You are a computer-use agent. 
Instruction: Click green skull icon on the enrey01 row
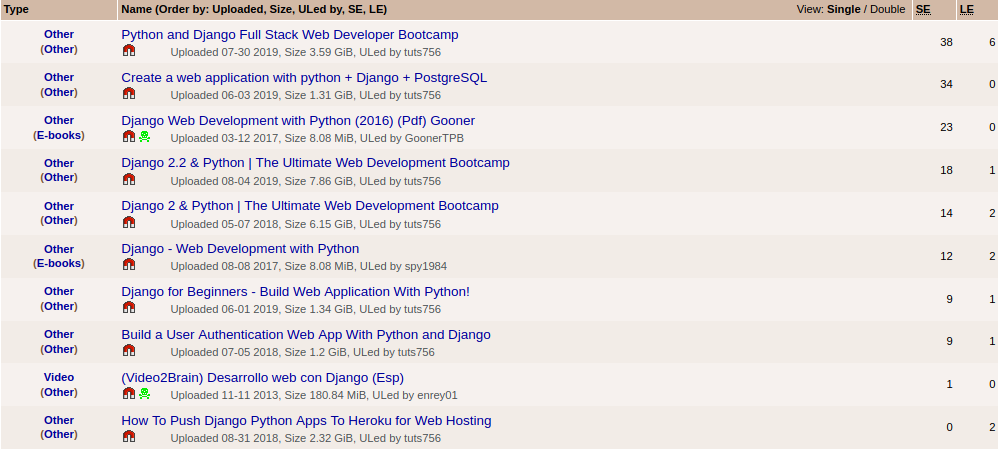[144, 394]
